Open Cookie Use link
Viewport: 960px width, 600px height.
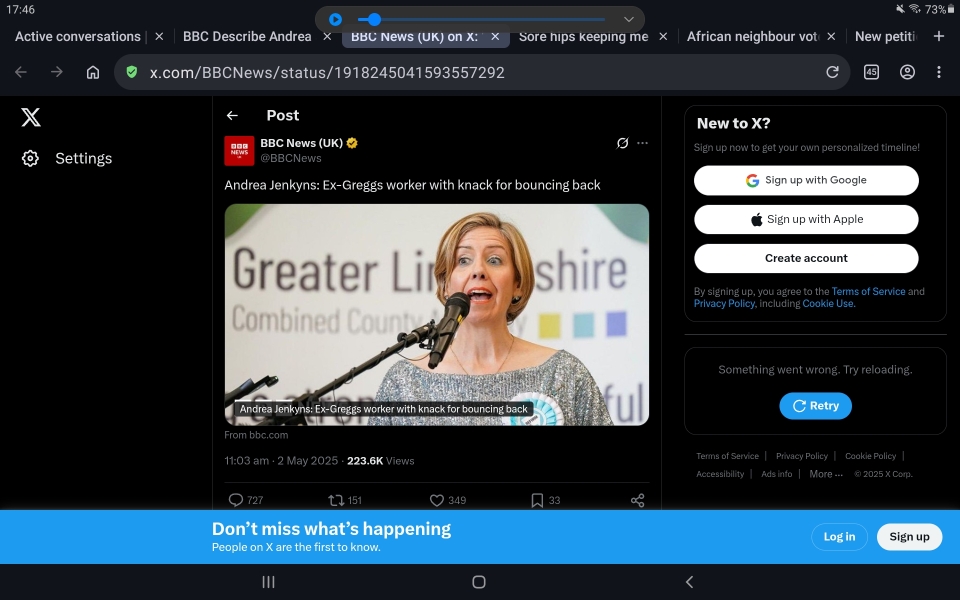(828, 304)
